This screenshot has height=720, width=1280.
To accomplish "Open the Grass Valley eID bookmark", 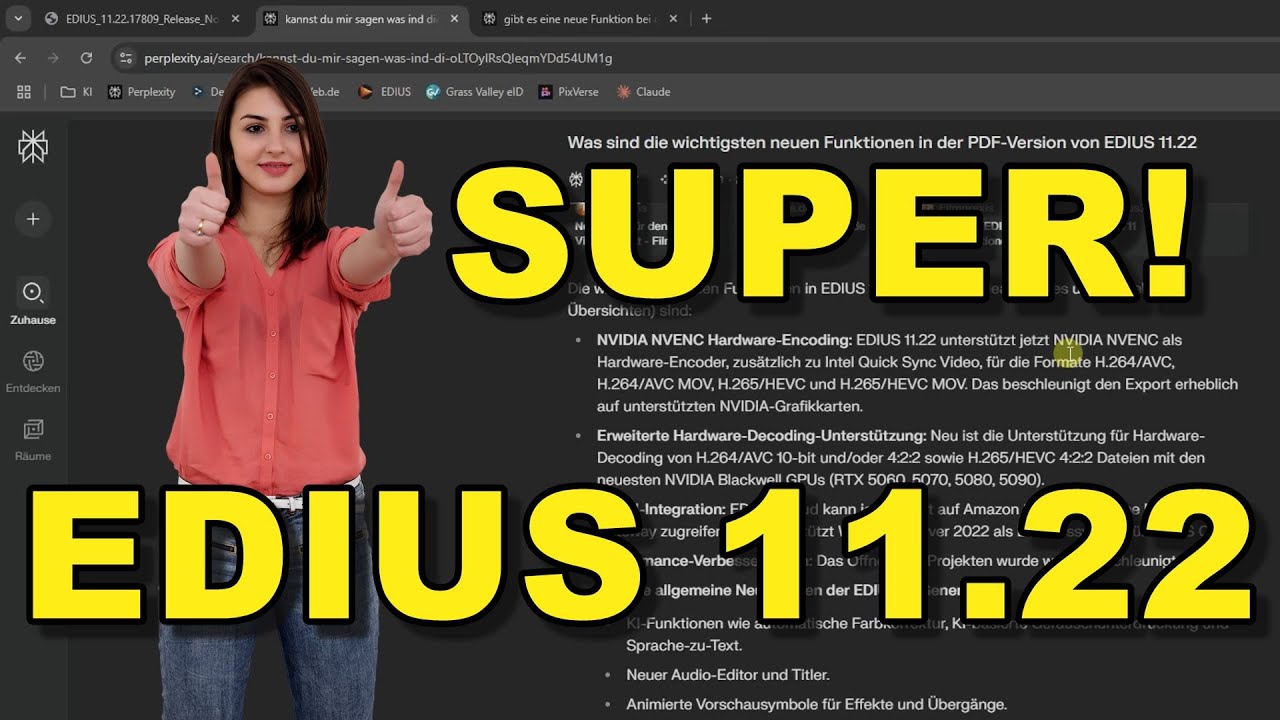I will (x=474, y=92).
